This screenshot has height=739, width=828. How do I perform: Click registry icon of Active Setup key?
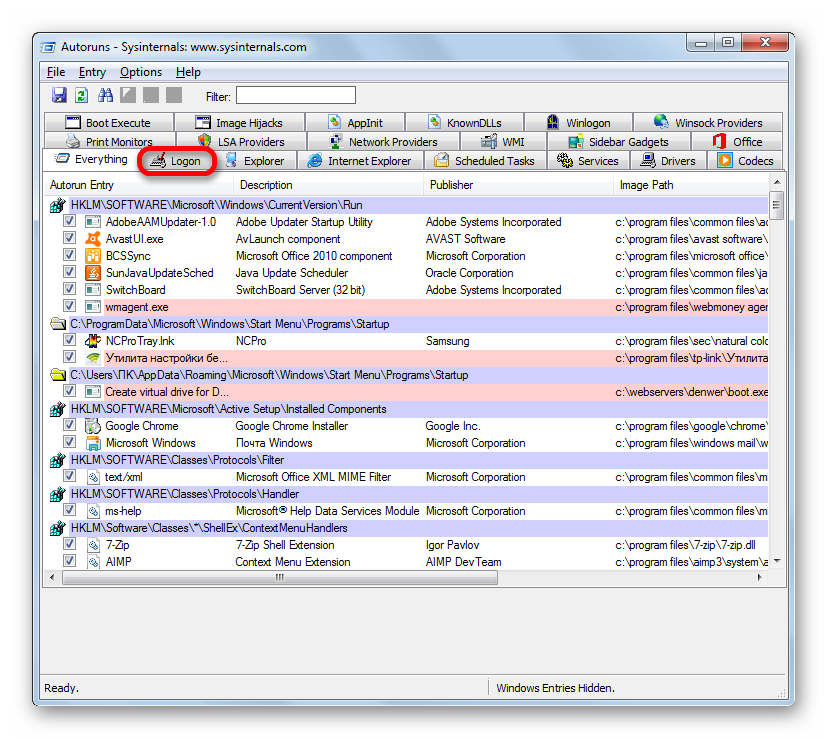[57, 409]
